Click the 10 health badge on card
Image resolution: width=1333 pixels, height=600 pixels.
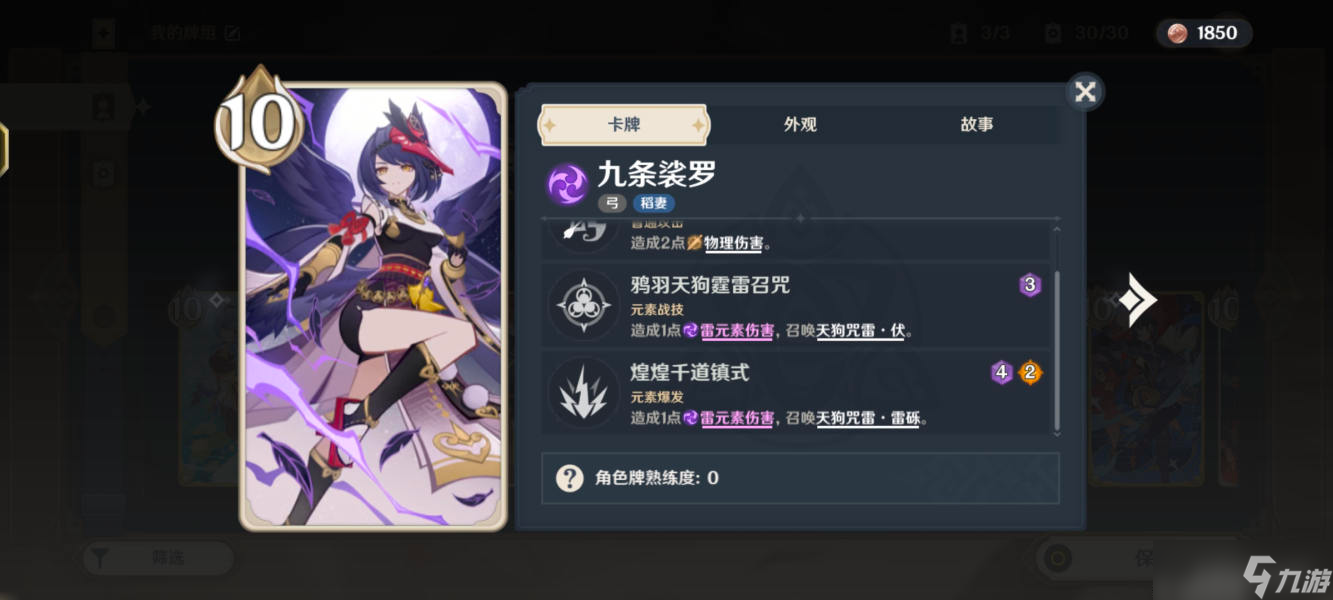[x=259, y=122]
